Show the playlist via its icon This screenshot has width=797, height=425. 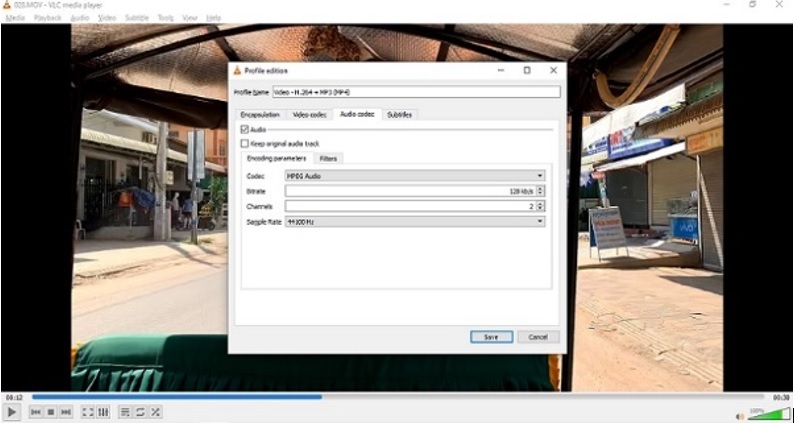click(x=125, y=412)
